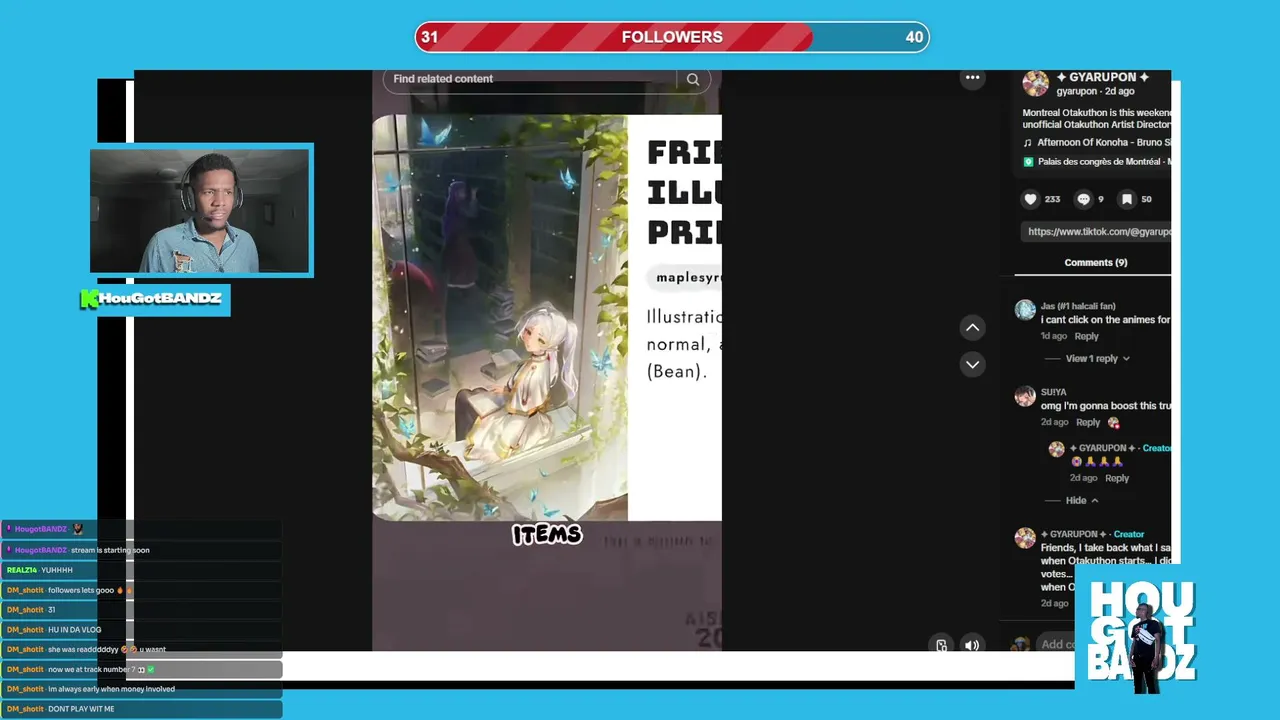Click the Frieren illustration in the video
This screenshot has width=1280, height=720.
tap(500, 317)
